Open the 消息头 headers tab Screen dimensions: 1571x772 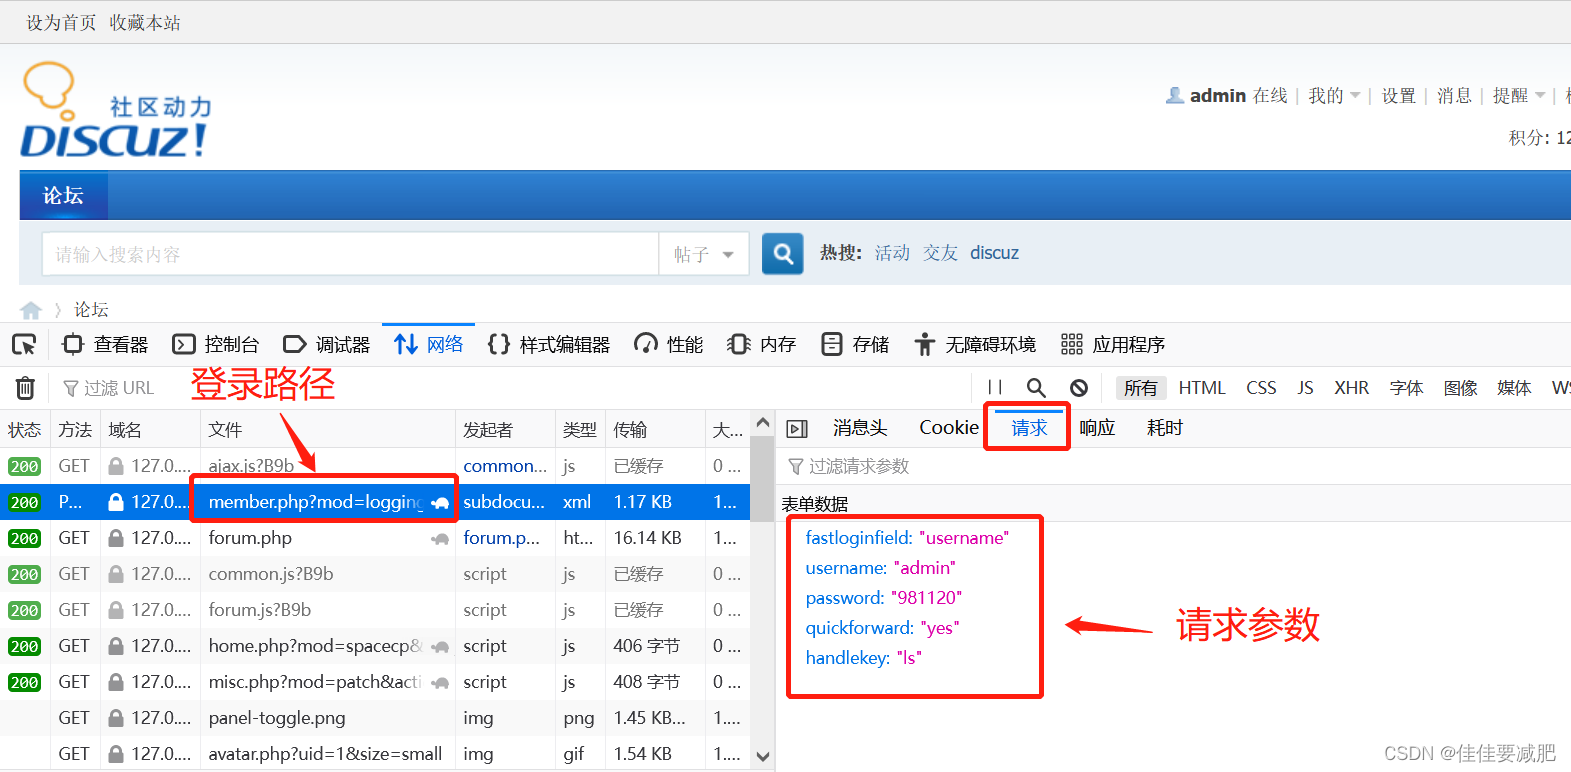click(860, 428)
